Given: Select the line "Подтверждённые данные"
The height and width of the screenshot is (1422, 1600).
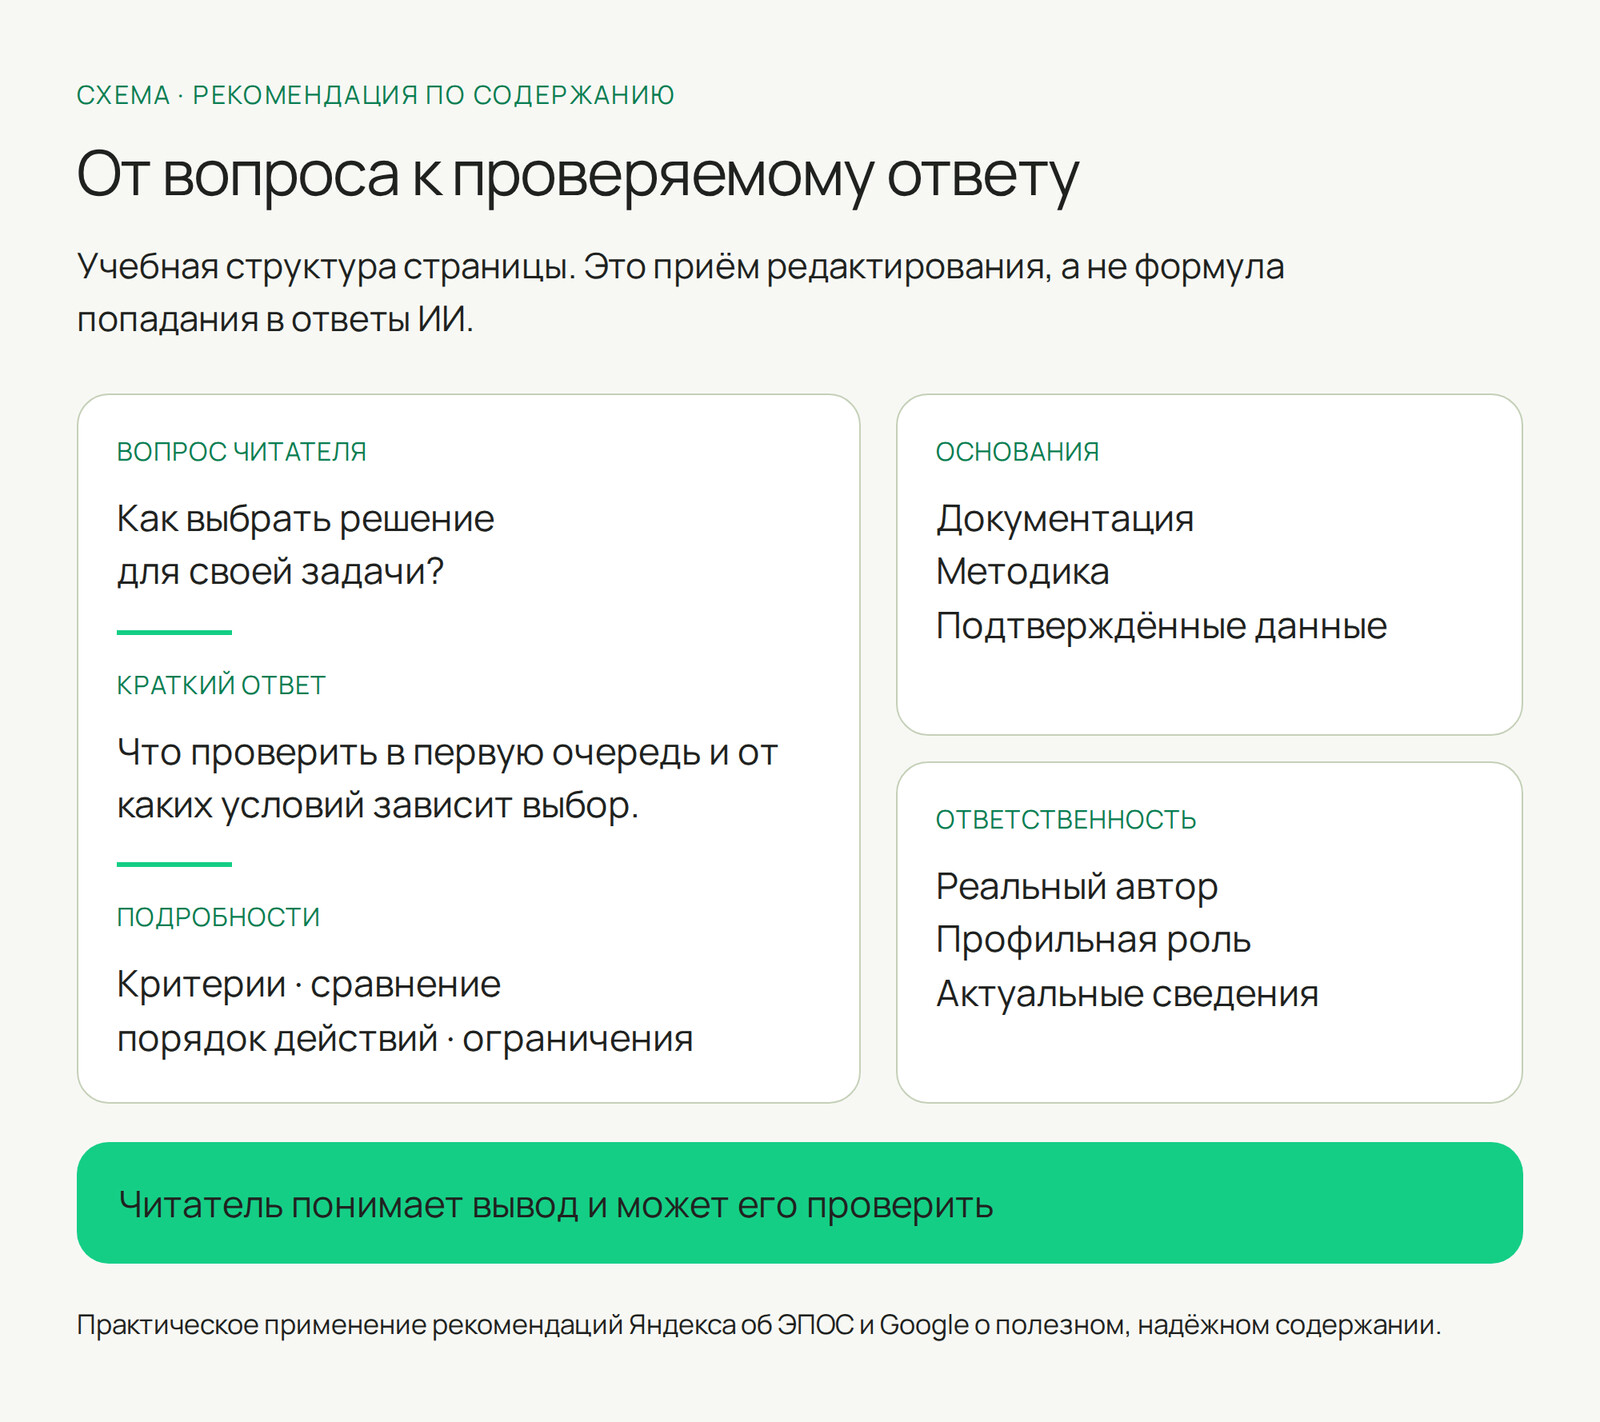Looking at the screenshot, I should 1161,626.
